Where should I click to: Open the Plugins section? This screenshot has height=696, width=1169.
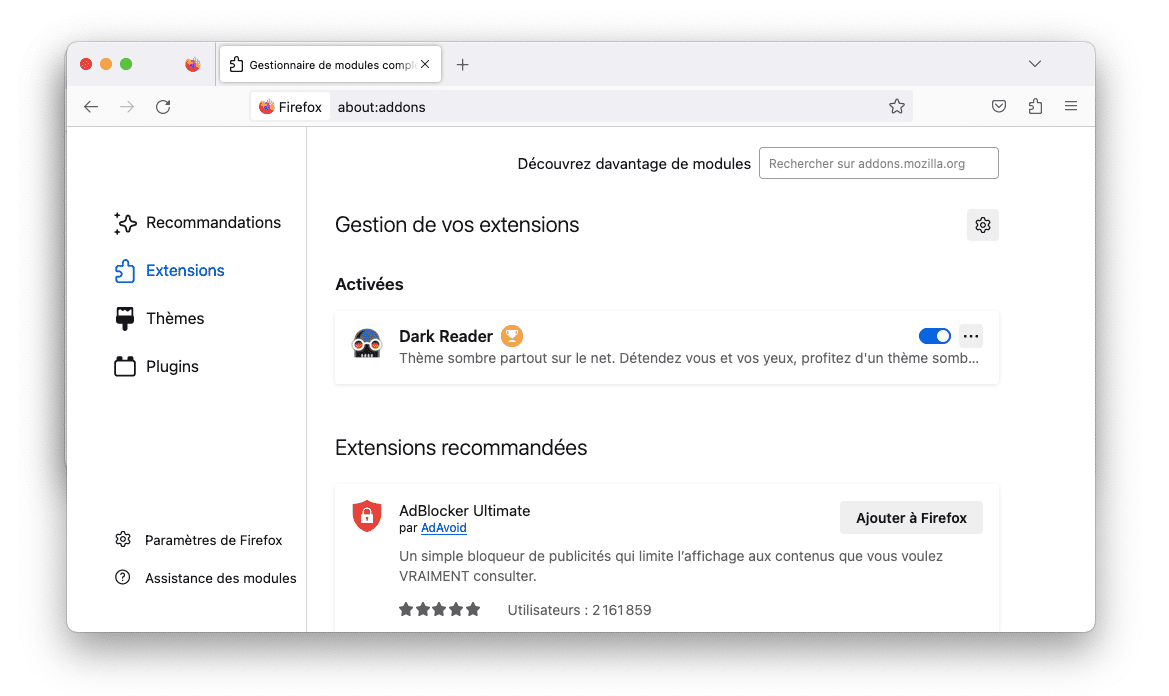click(x=172, y=367)
